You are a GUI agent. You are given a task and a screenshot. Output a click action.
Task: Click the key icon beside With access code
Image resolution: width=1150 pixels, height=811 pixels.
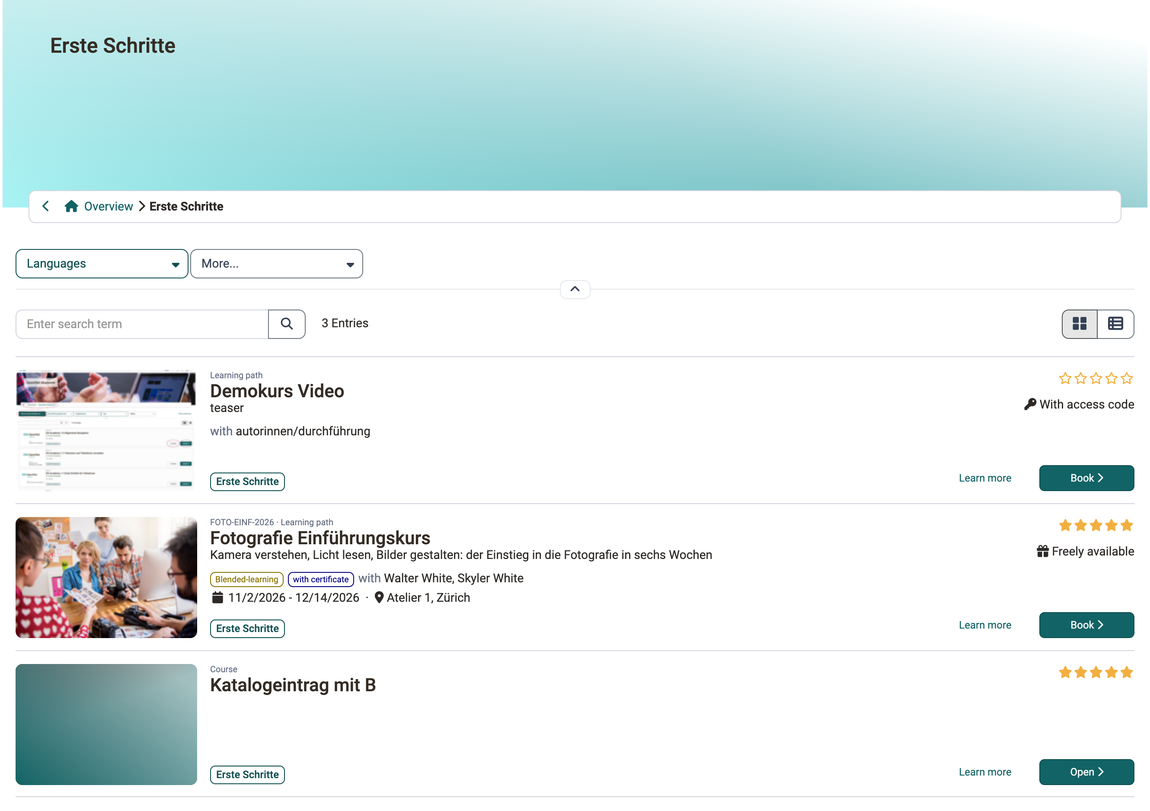pyautogui.click(x=1030, y=404)
